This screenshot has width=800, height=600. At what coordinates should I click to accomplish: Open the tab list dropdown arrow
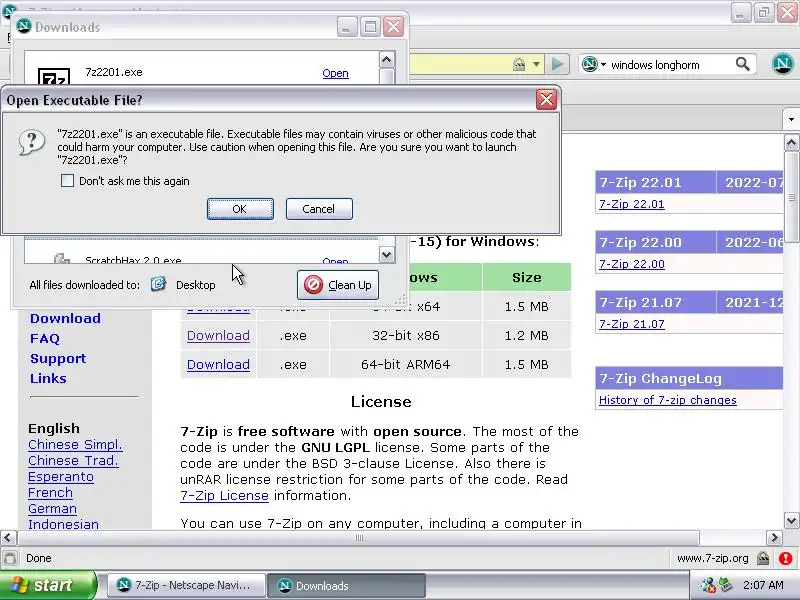791,119
